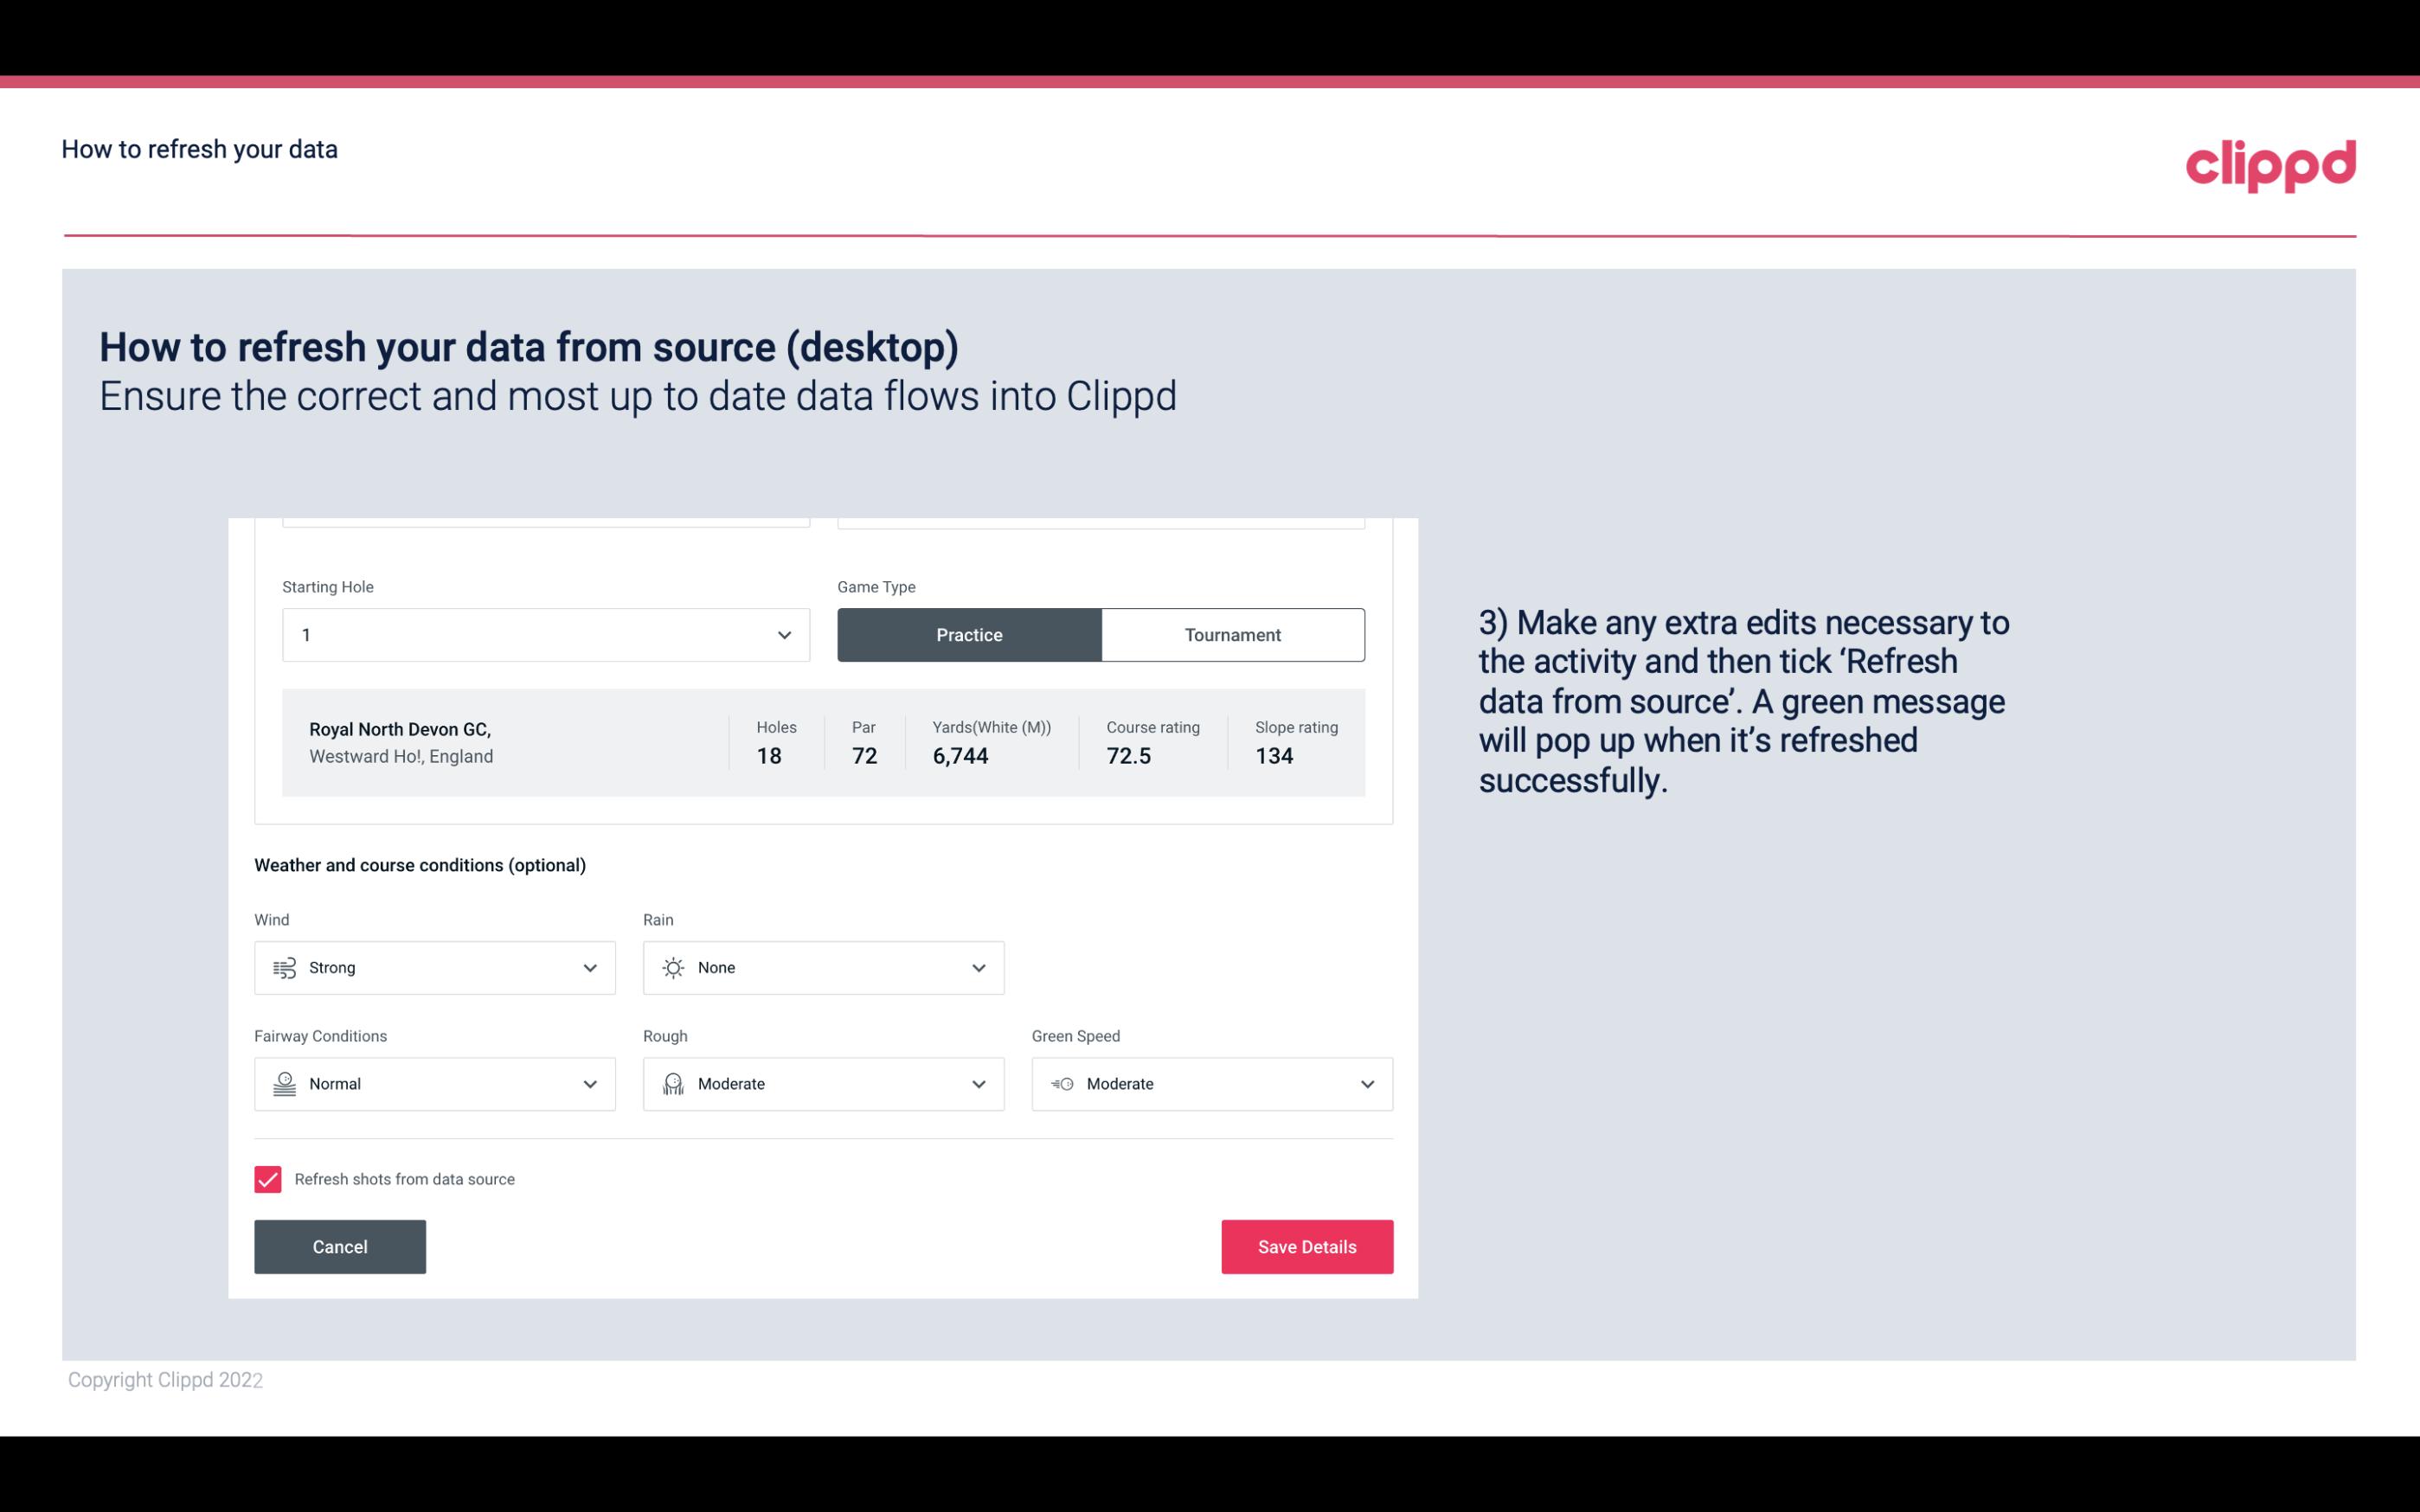Click the Cancel button
This screenshot has width=2420, height=1512.
point(340,1247)
